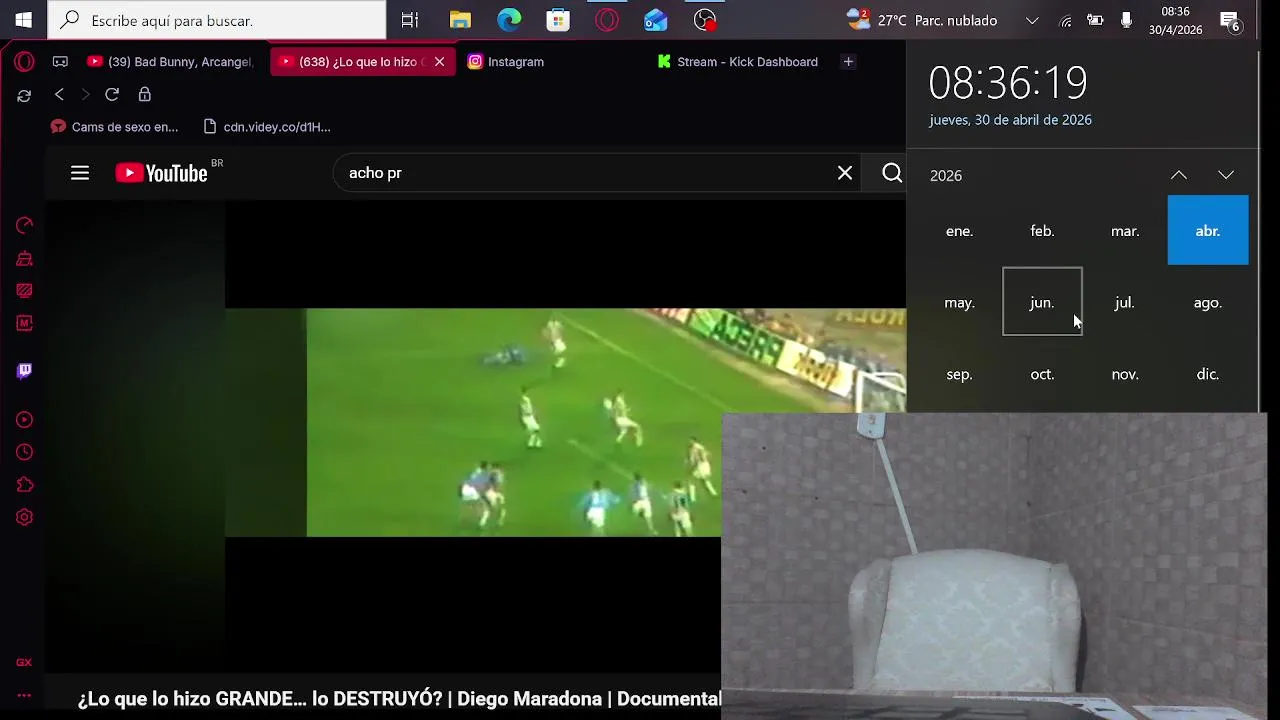Viewport: 1280px width, 720px height.
Task: Select oct. in the calendar
Action: (x=1042, y=374)
